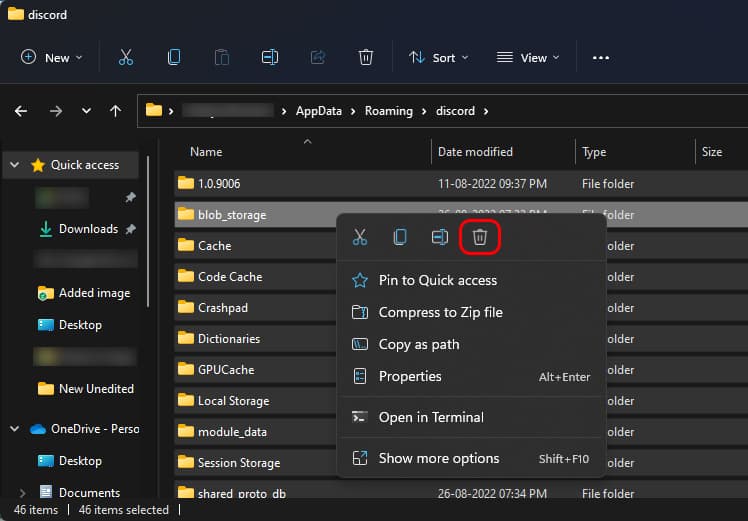Open the New item dropdown
Viewport: 748px width, 521px height.
coord(52,58)
